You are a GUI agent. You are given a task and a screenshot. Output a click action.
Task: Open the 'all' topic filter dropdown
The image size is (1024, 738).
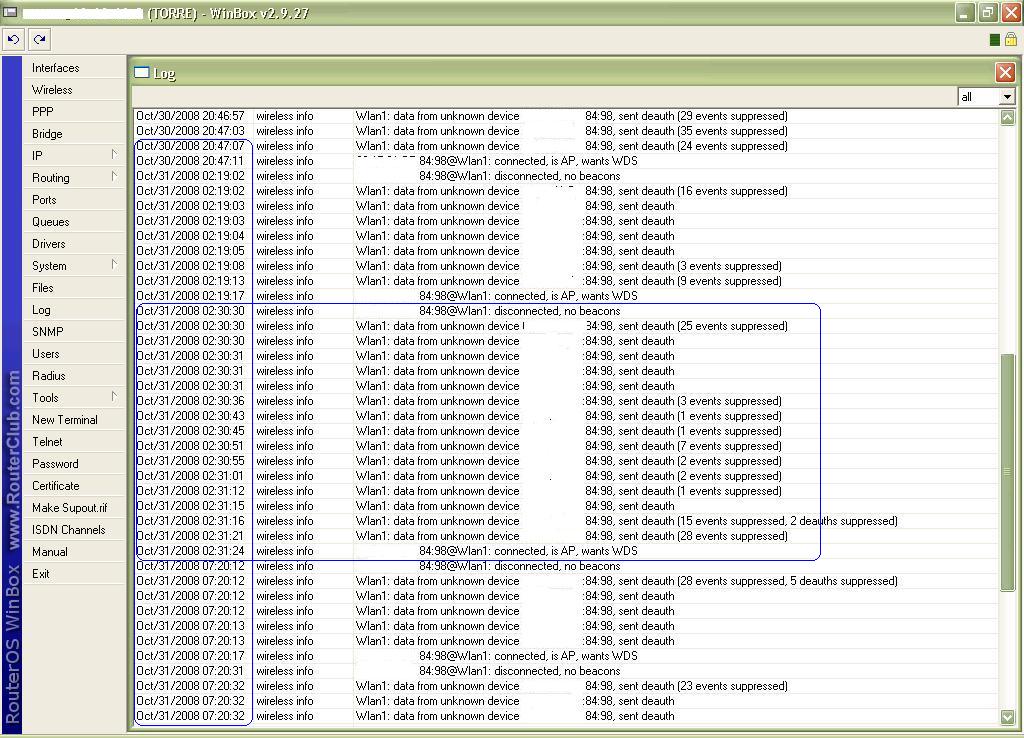tap(1006, 97)
